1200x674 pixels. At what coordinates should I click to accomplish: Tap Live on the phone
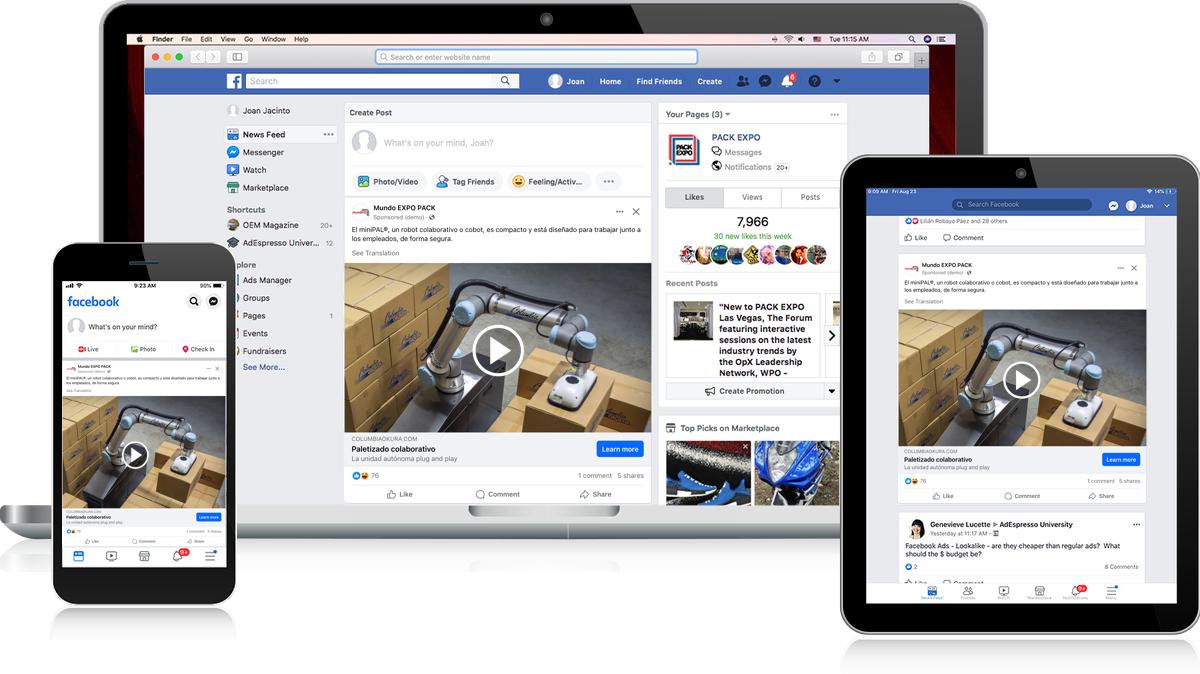[89, 349]
